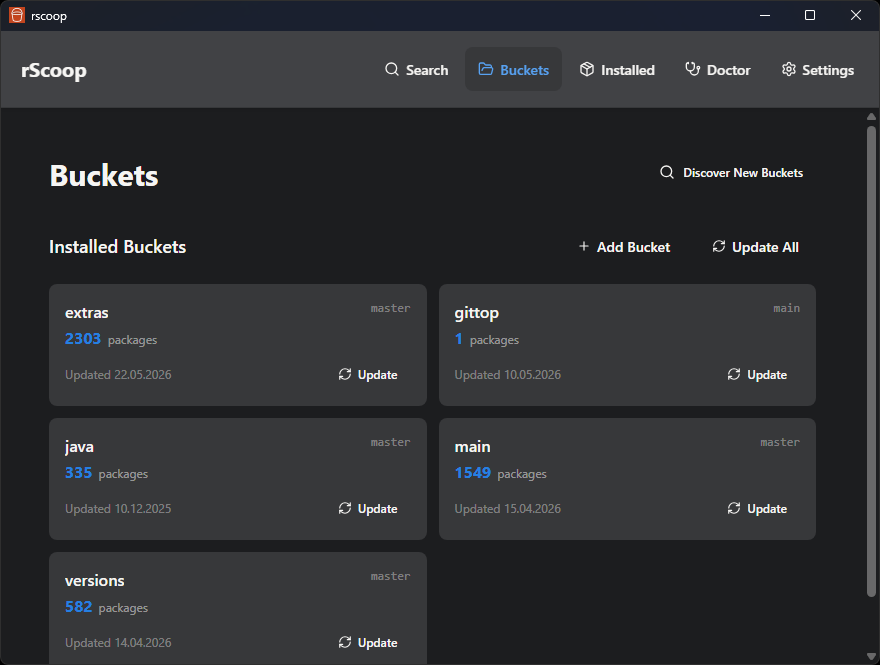This screenshot has height=665, width=880.
Task: Close the rscoop window
Action: point(856,15)
